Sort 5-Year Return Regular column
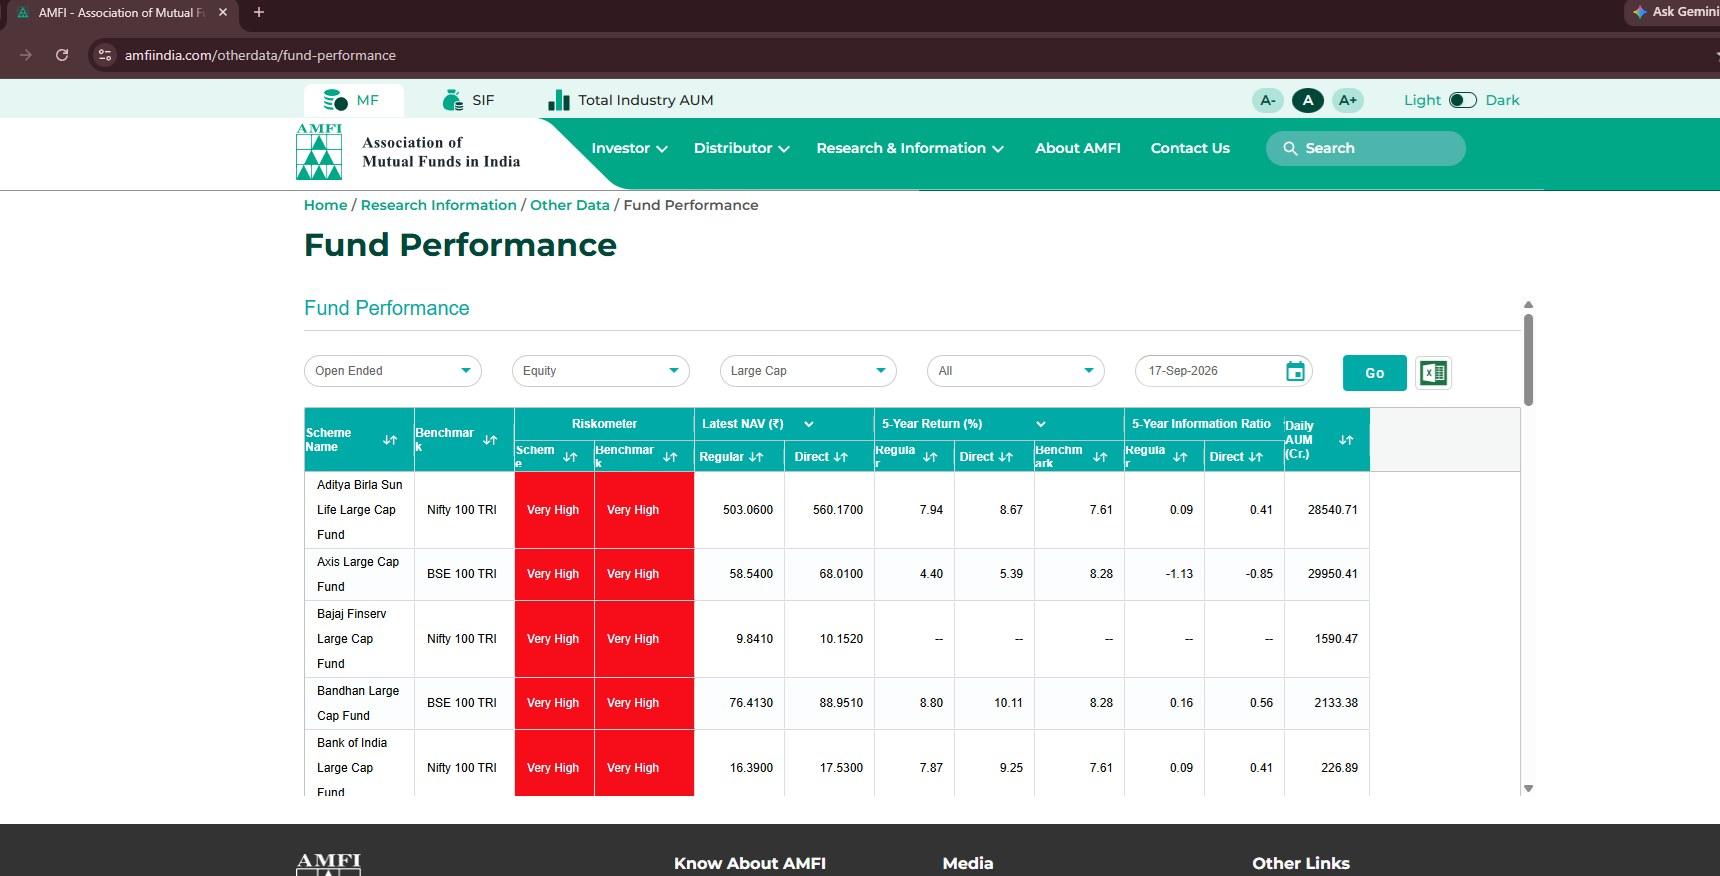1720x876 pixels. pyautogui.click(x=930, y=457)
